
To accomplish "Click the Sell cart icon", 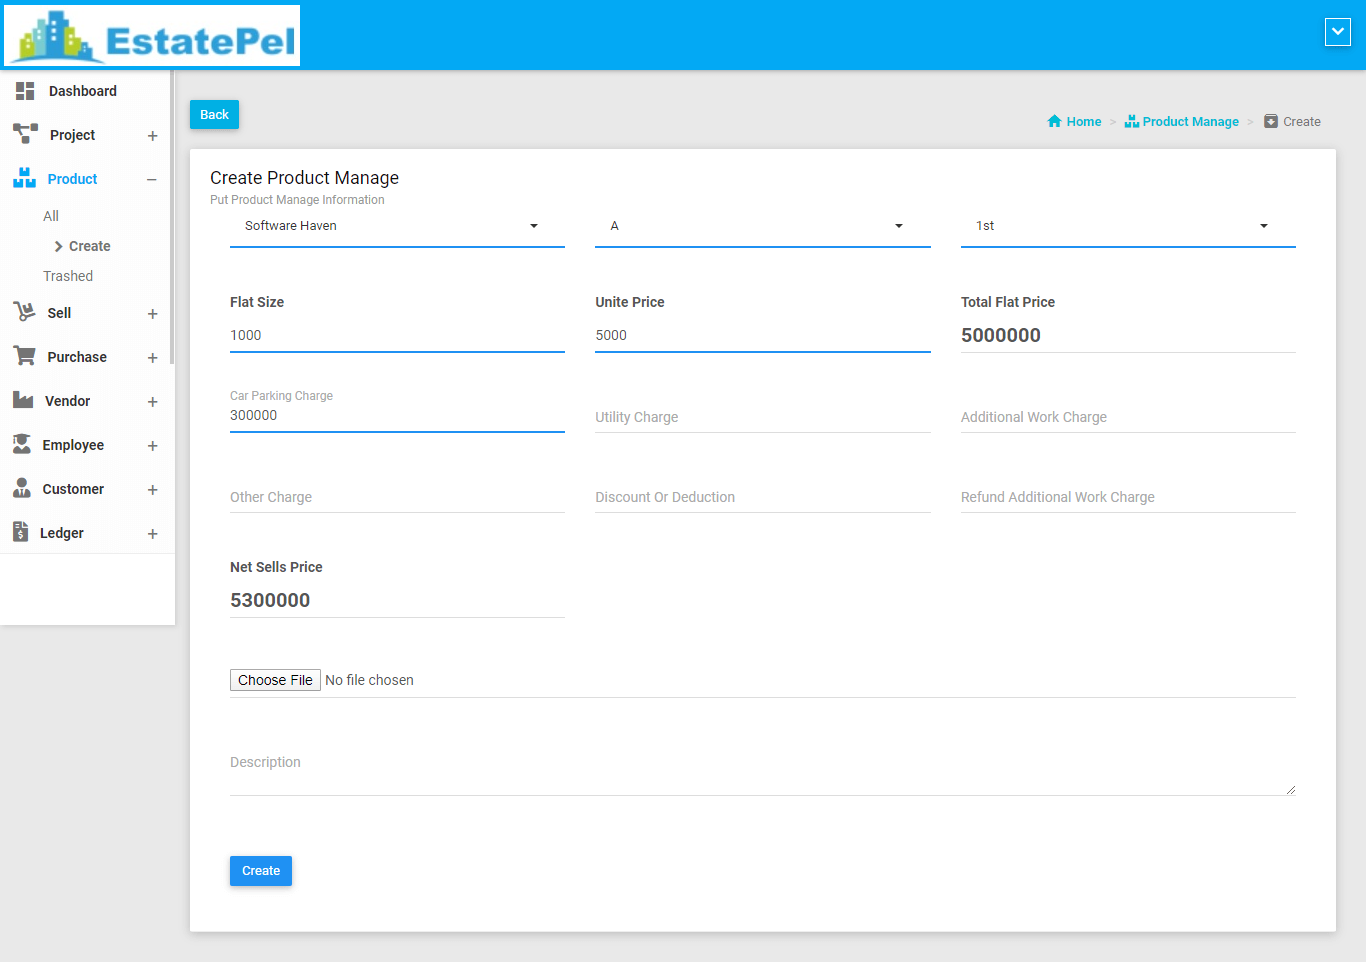I will coord(24,312).
